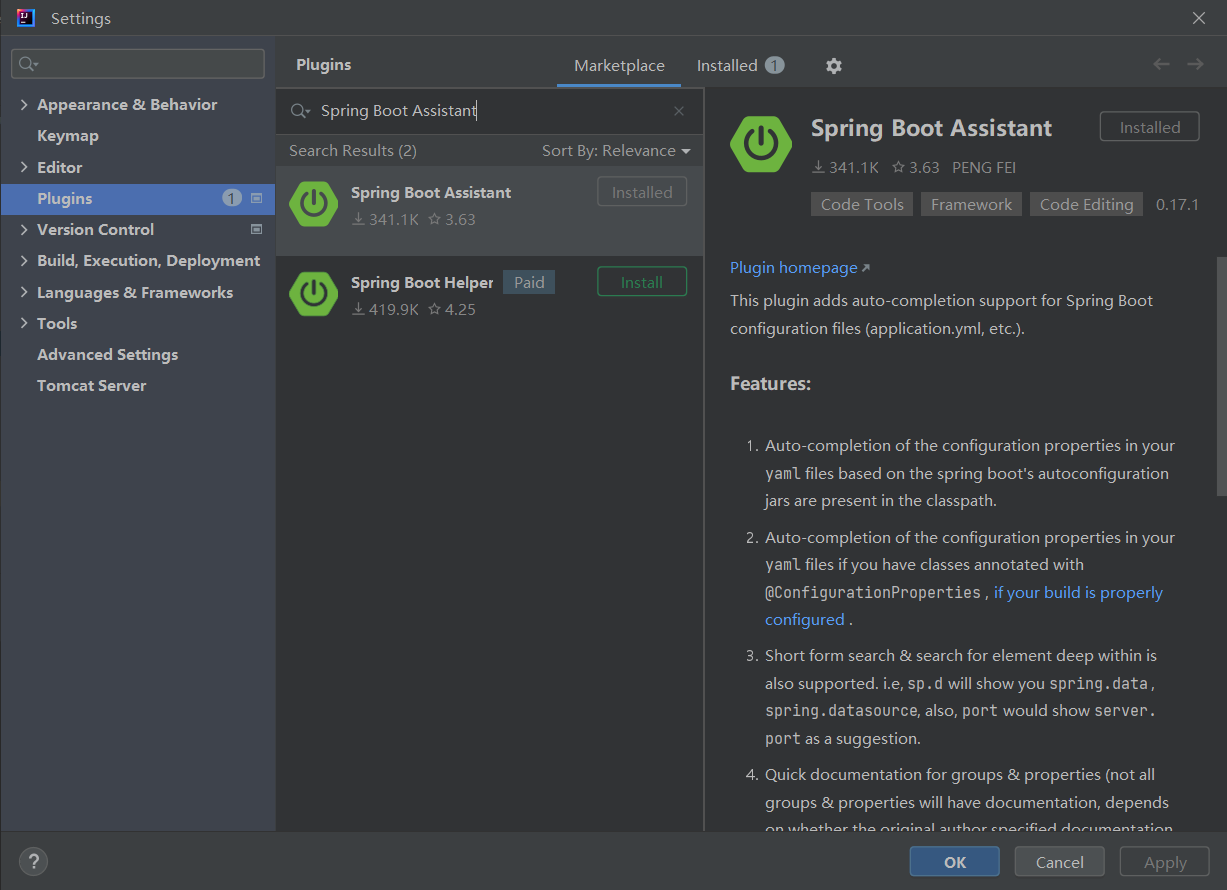Click the Spring Boot Helper plugin icon
The height and width of the screenshot is (890, 1227).
pyautogui.click(x=313, y=293)
